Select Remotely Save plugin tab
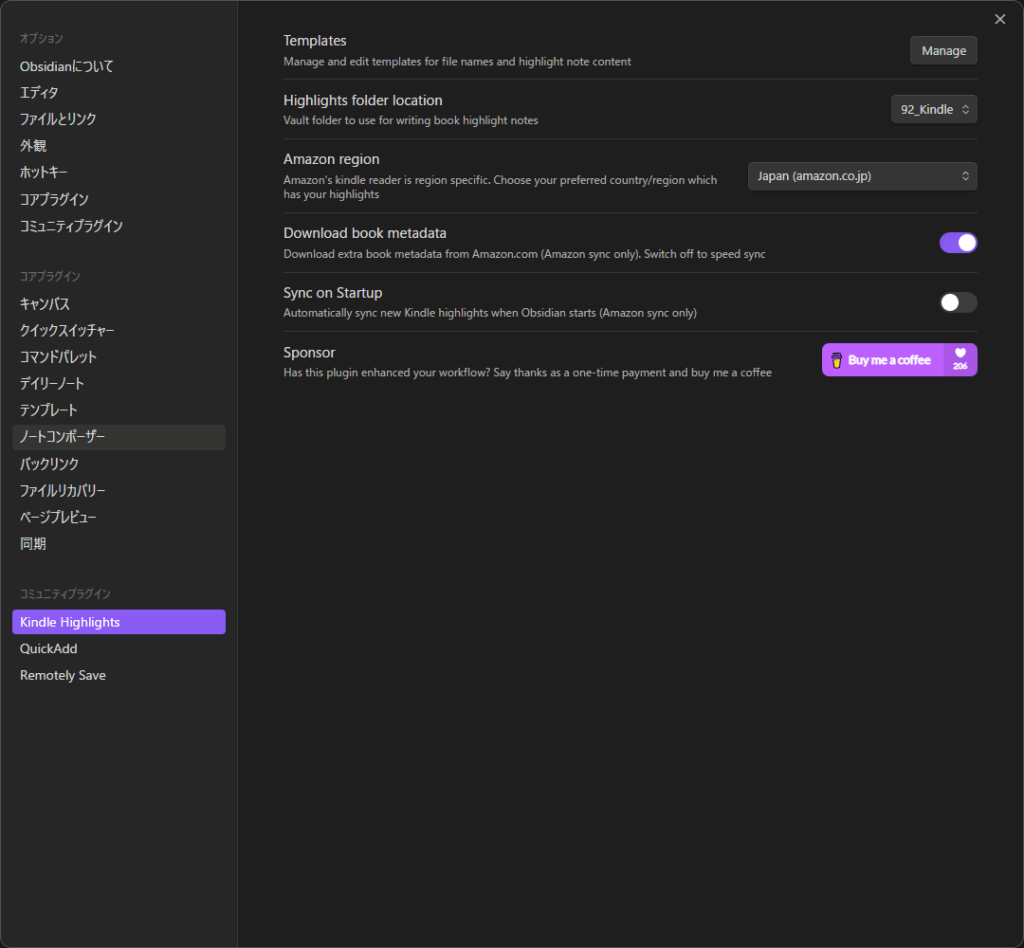 click(119, 675)
